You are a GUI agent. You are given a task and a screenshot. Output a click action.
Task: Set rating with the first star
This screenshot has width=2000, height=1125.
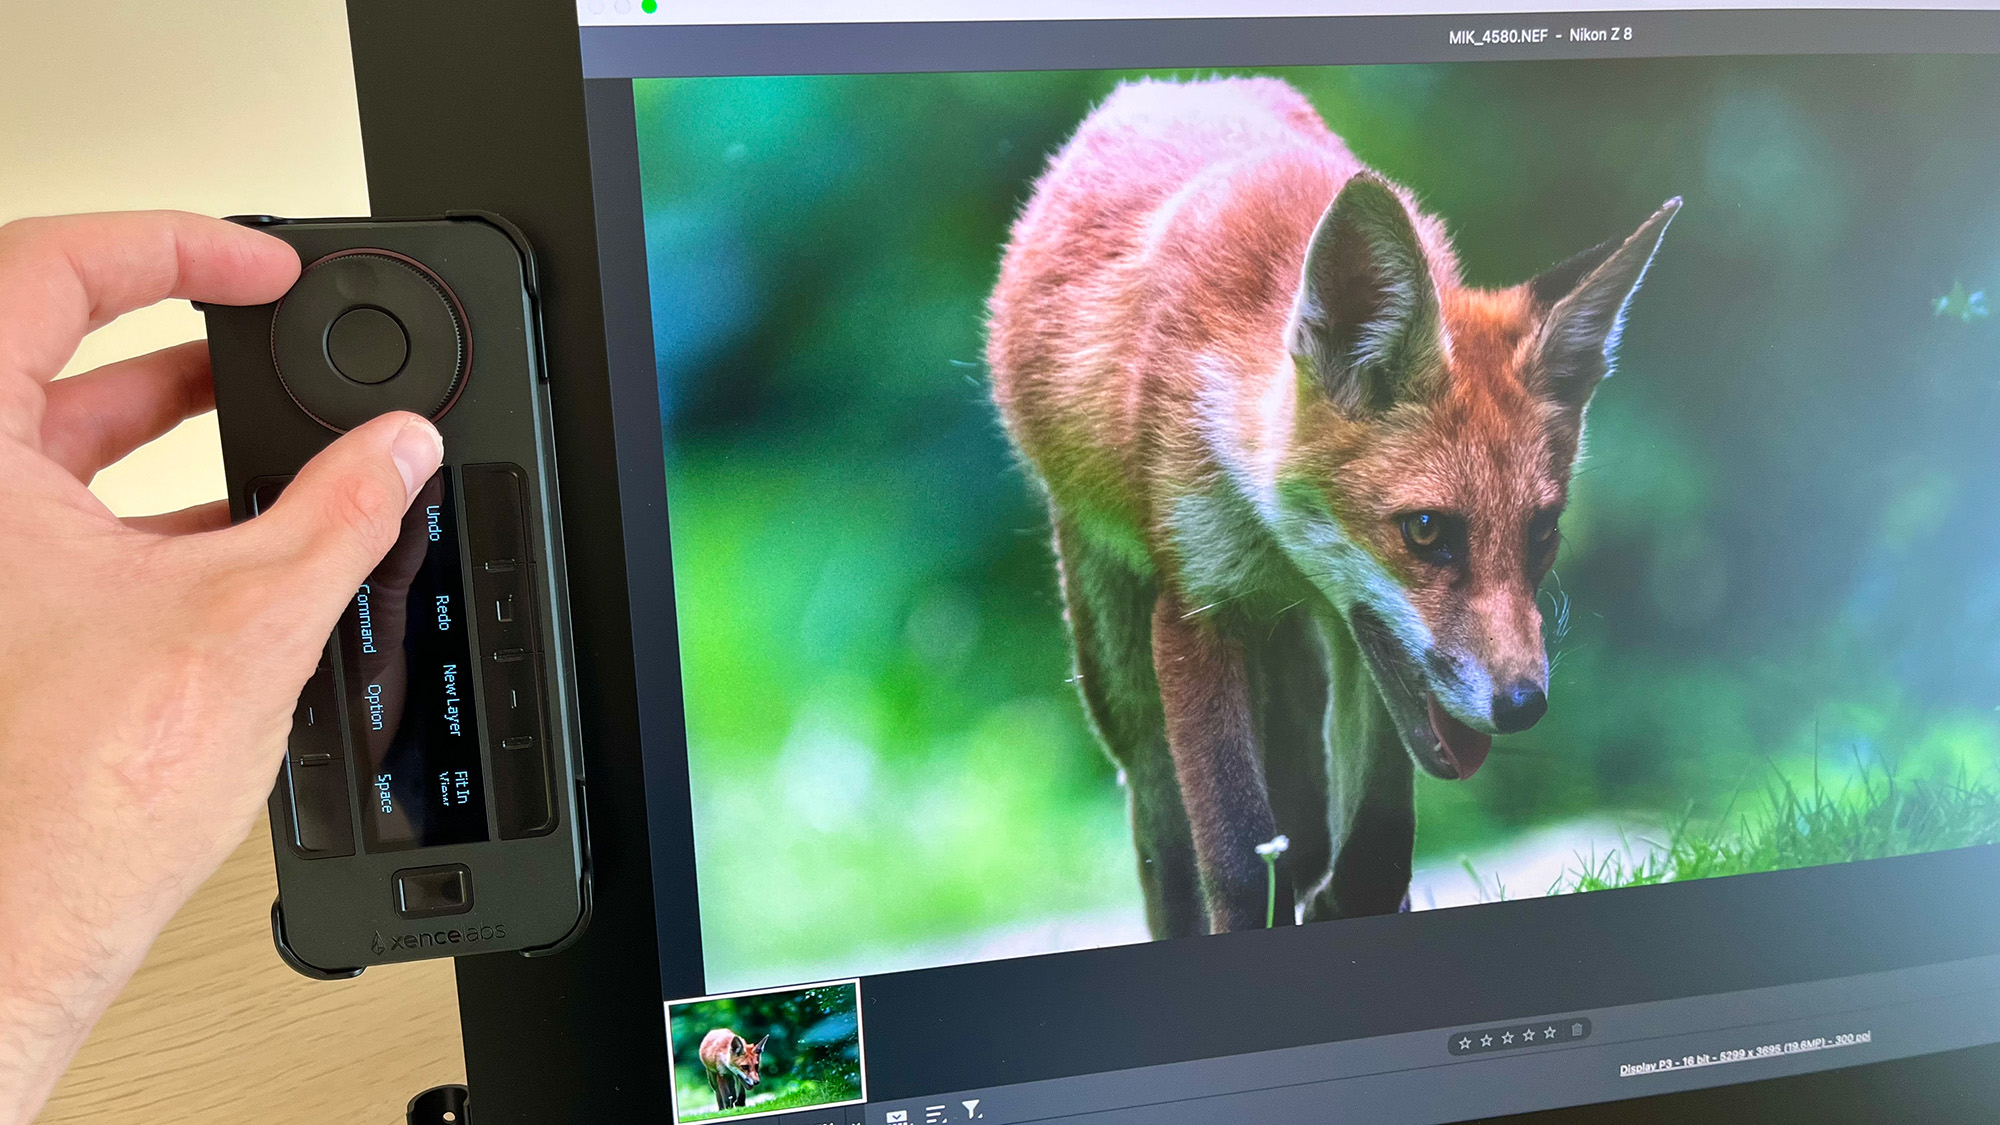click(1464, 1043)
